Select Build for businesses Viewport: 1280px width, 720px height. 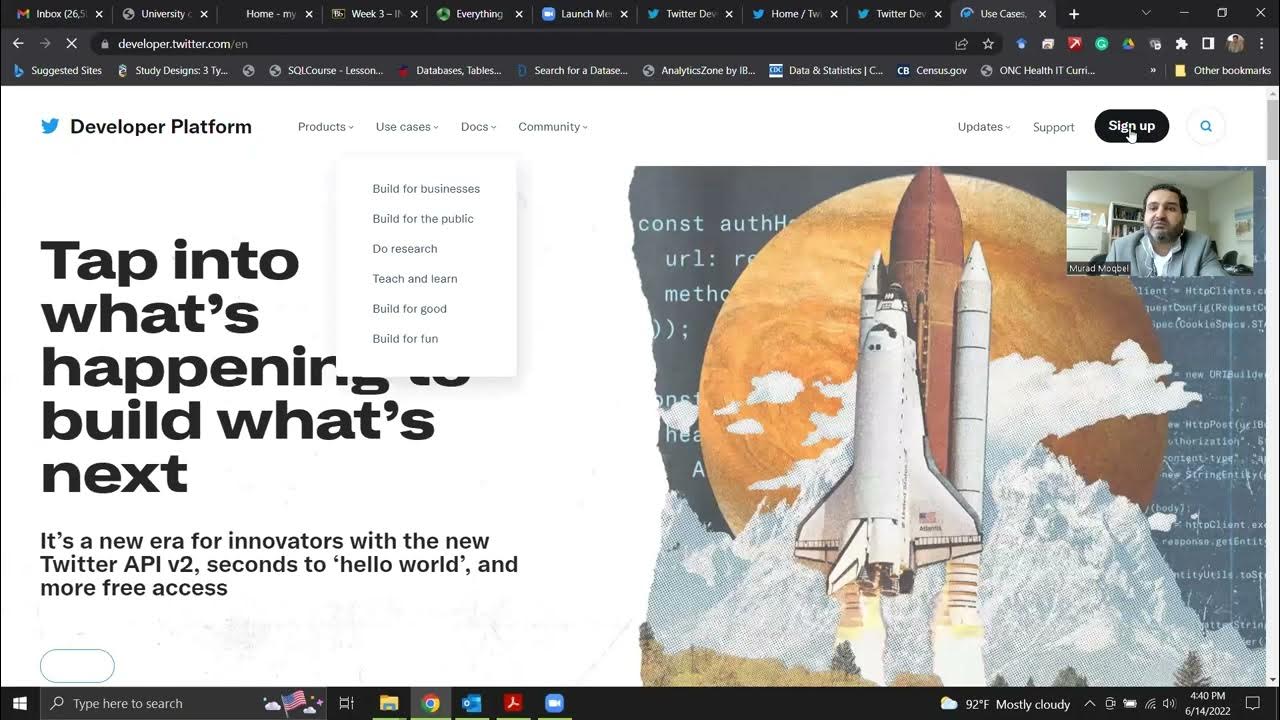[x=426, y=189]
